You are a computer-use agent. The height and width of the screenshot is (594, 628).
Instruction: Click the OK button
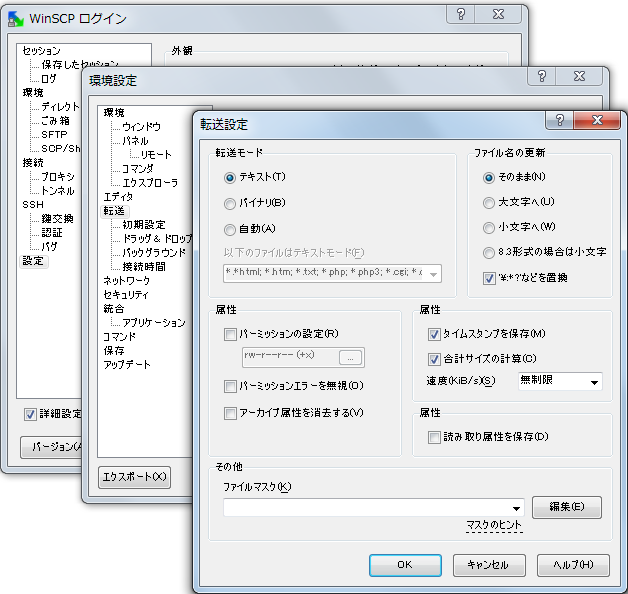(x=404, y=564)
